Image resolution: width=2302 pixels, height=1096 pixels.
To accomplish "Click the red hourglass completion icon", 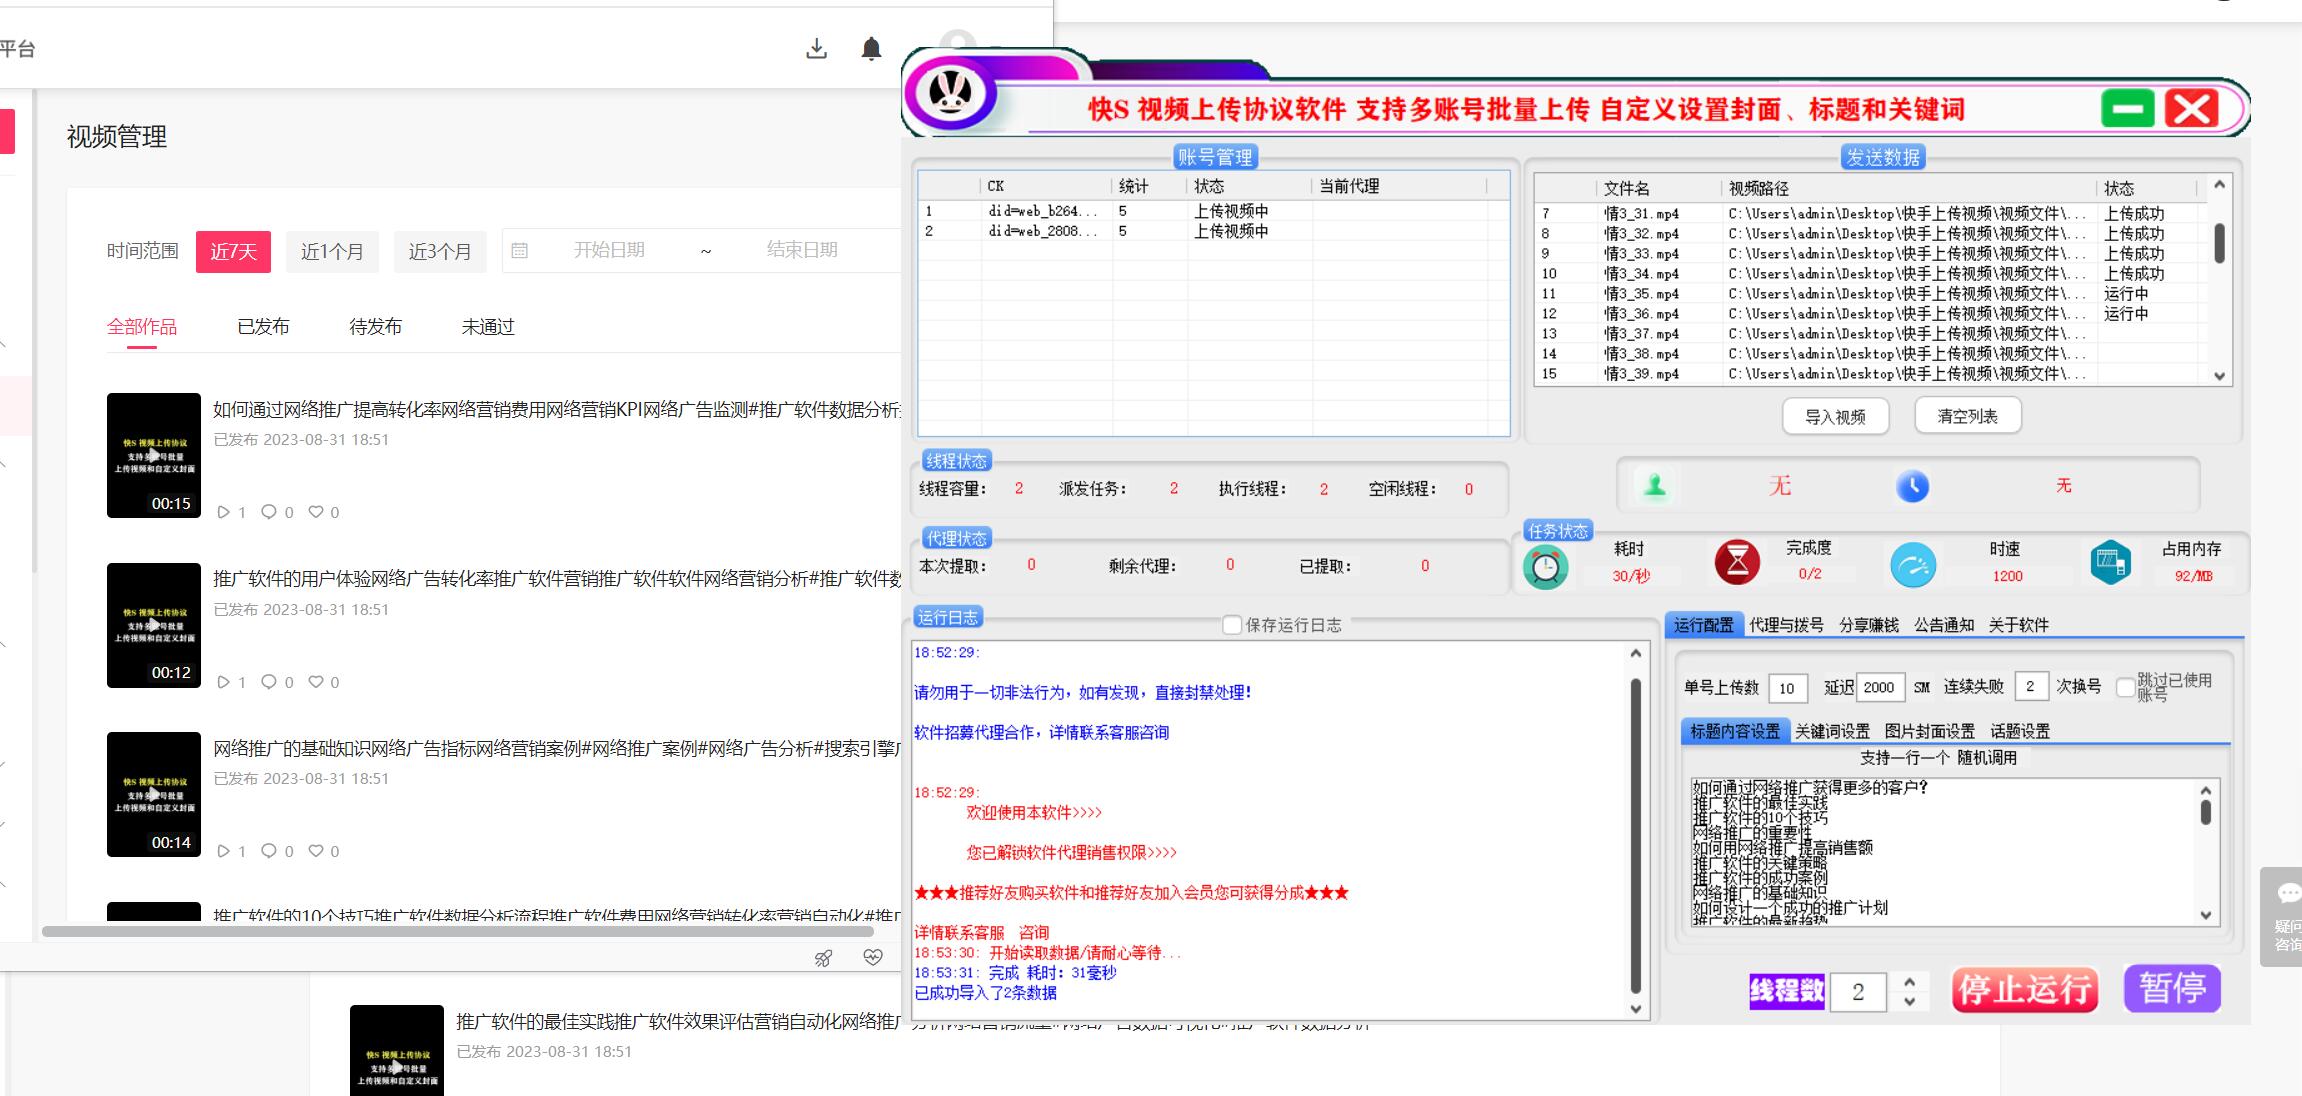I will [1737, 562].
